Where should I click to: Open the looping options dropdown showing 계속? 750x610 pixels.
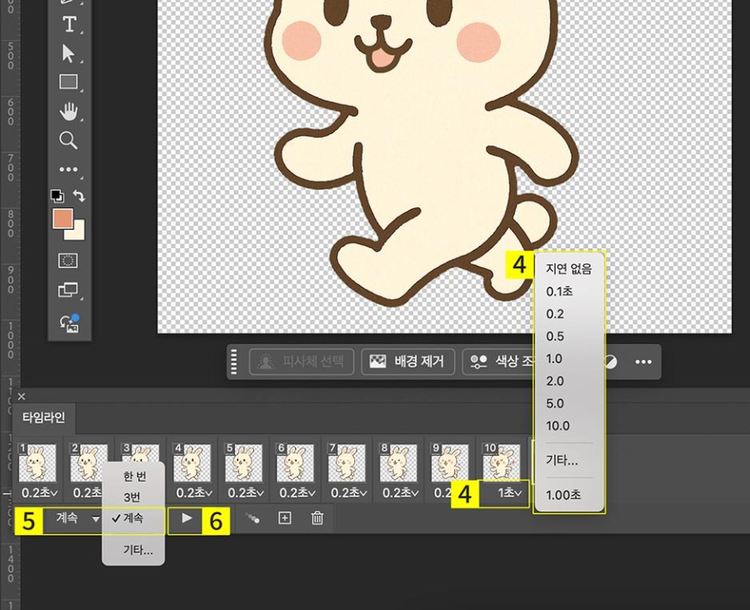[x=73, y=518]
